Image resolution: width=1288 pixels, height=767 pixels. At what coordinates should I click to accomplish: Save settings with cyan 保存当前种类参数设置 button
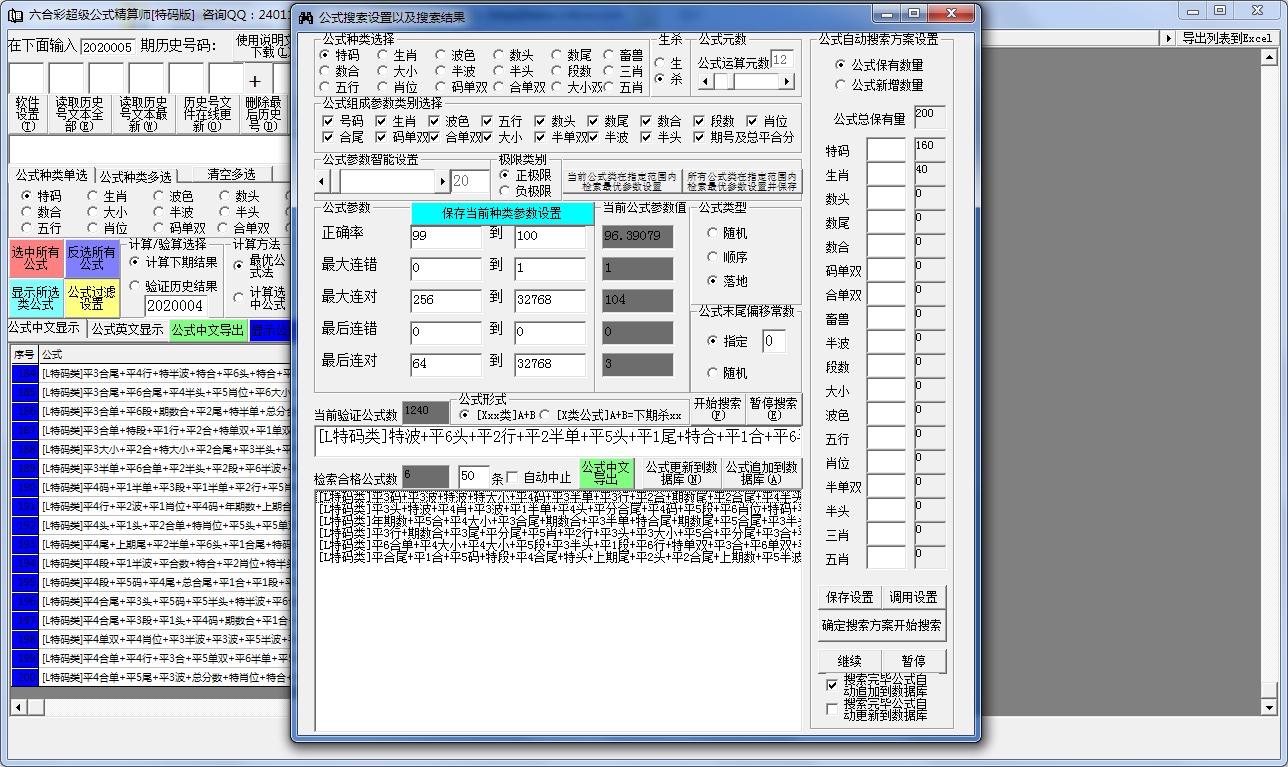pyautogui.click(x=502, y=213)
